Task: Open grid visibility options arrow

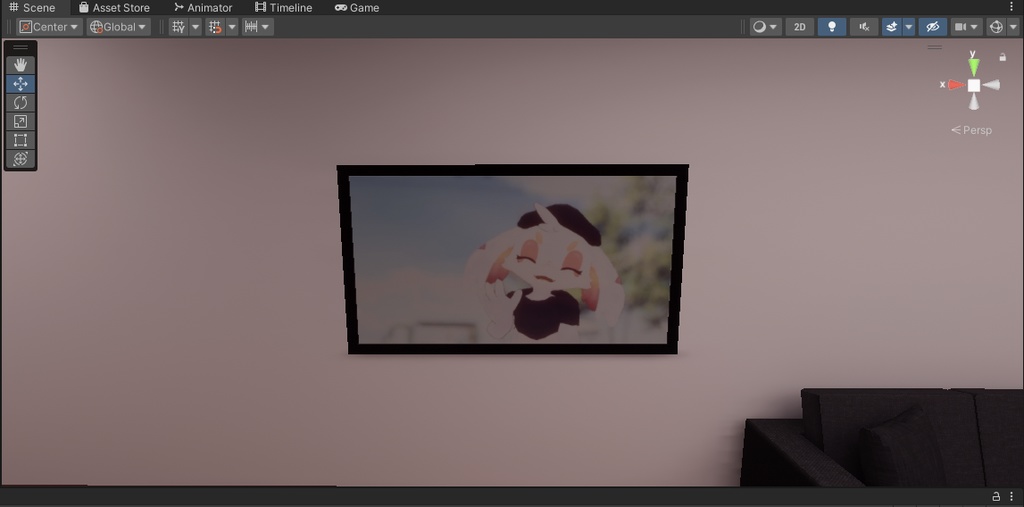Action: click(x=195, y=27)
